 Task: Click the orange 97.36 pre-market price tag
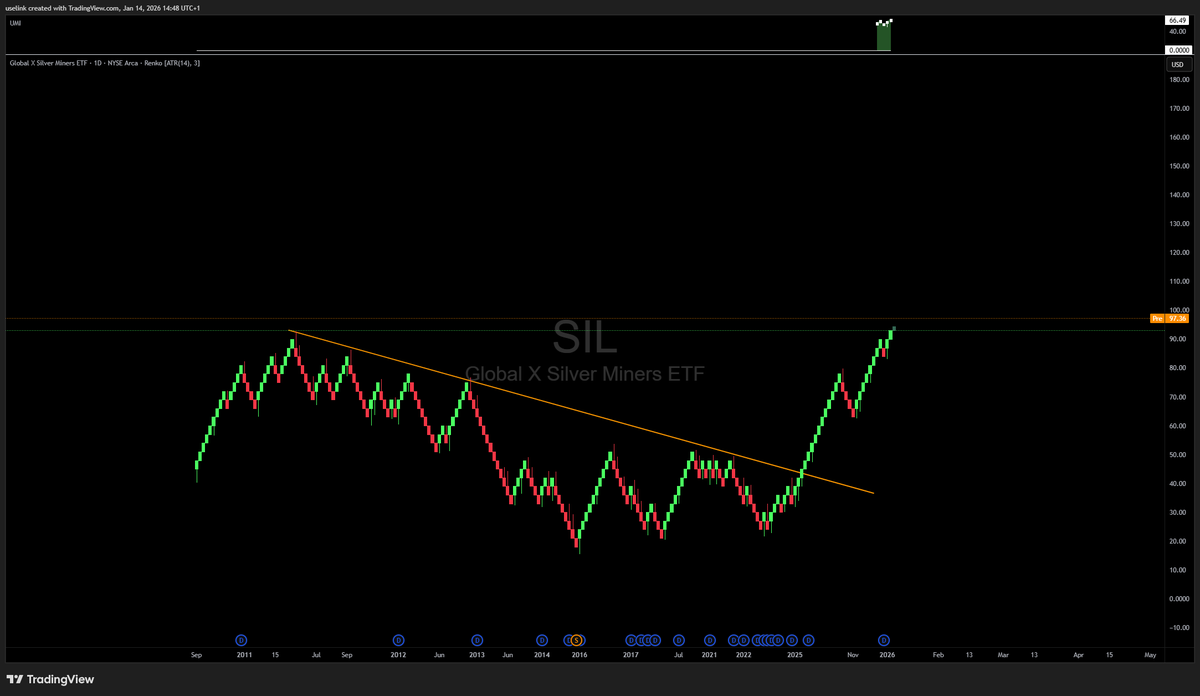click(x=1169, y=318)
